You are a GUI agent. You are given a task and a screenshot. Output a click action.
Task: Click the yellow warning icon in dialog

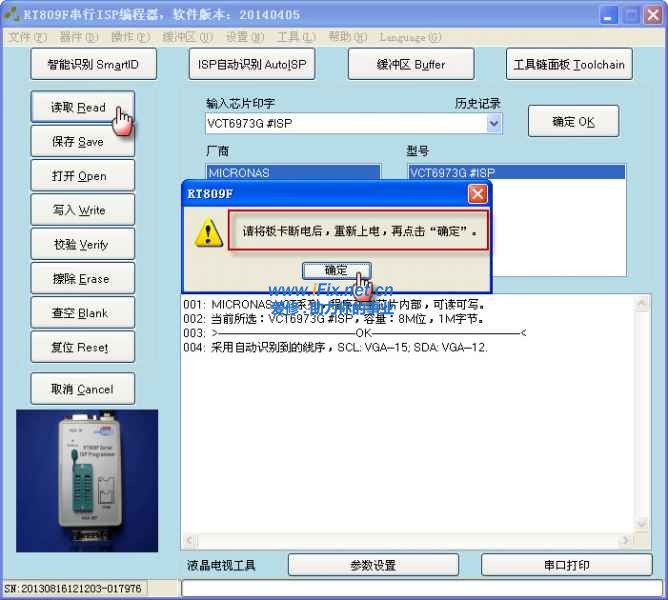(x=209, y=233)
